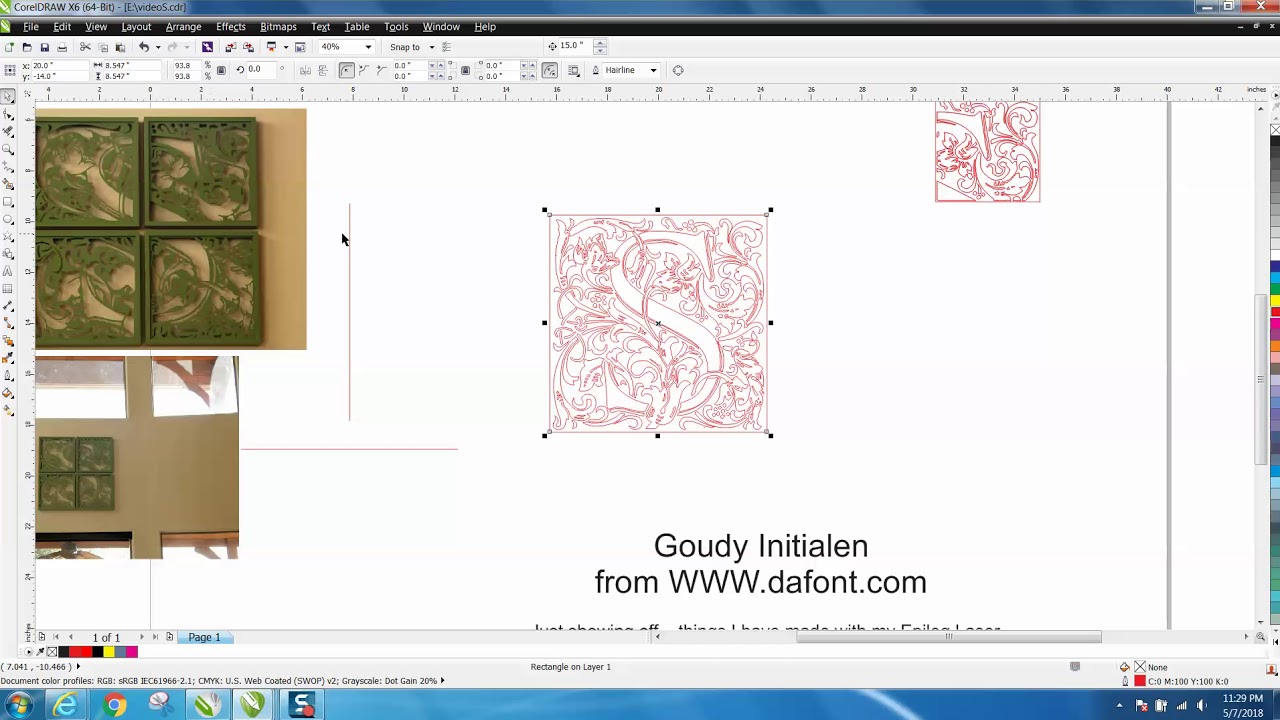This screenshot has height=720, width=1280.
Task: Toggle the lock ratio button
Action: click(221, 70)
